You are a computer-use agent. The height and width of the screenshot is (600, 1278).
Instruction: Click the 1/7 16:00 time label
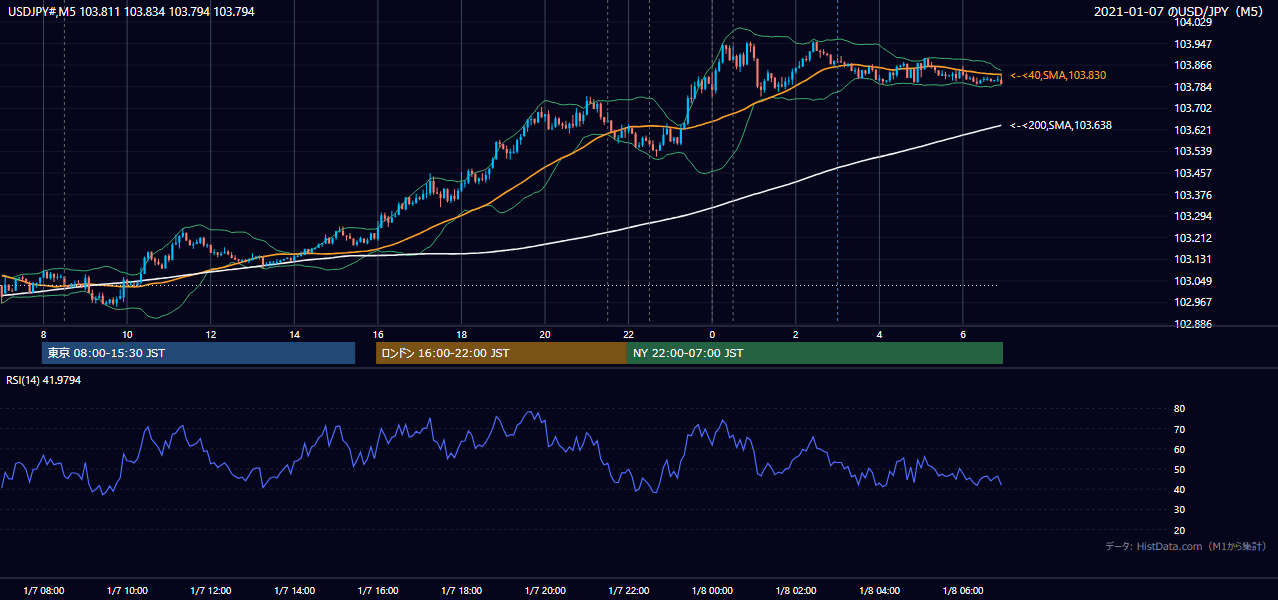point(378,590)
